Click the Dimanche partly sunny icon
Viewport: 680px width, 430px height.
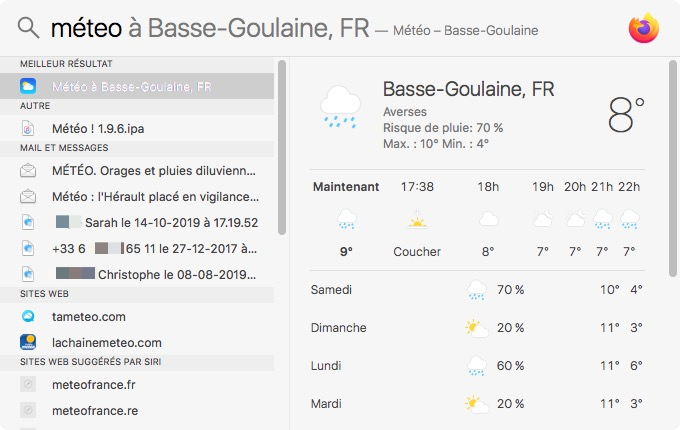click(x=476, y=328)
